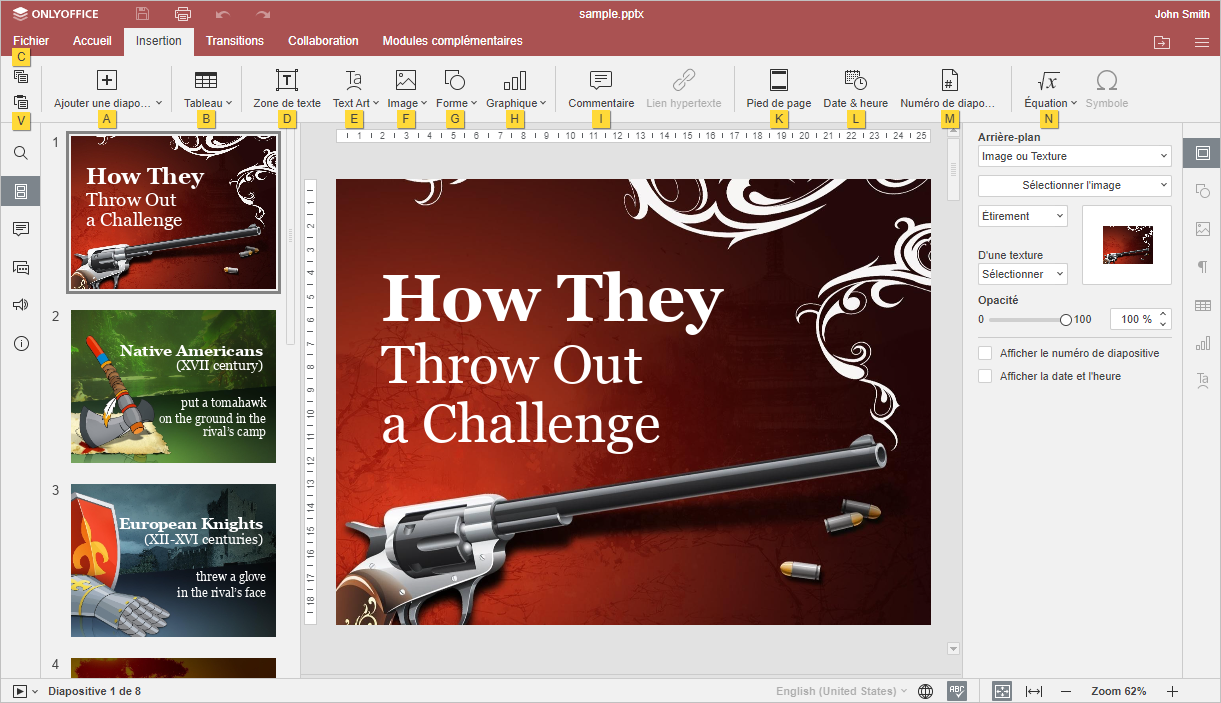Click the Image insertion icon

[406, 81]
